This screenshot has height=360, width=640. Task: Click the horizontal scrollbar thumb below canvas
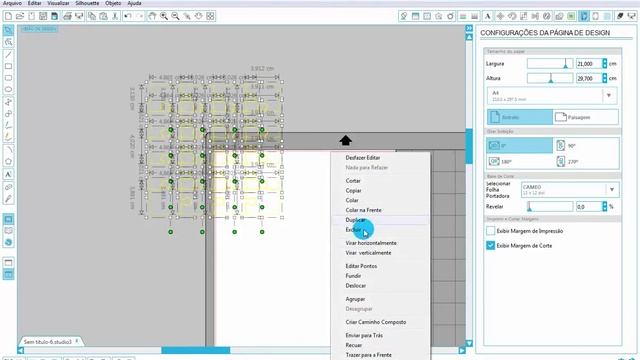196,350
